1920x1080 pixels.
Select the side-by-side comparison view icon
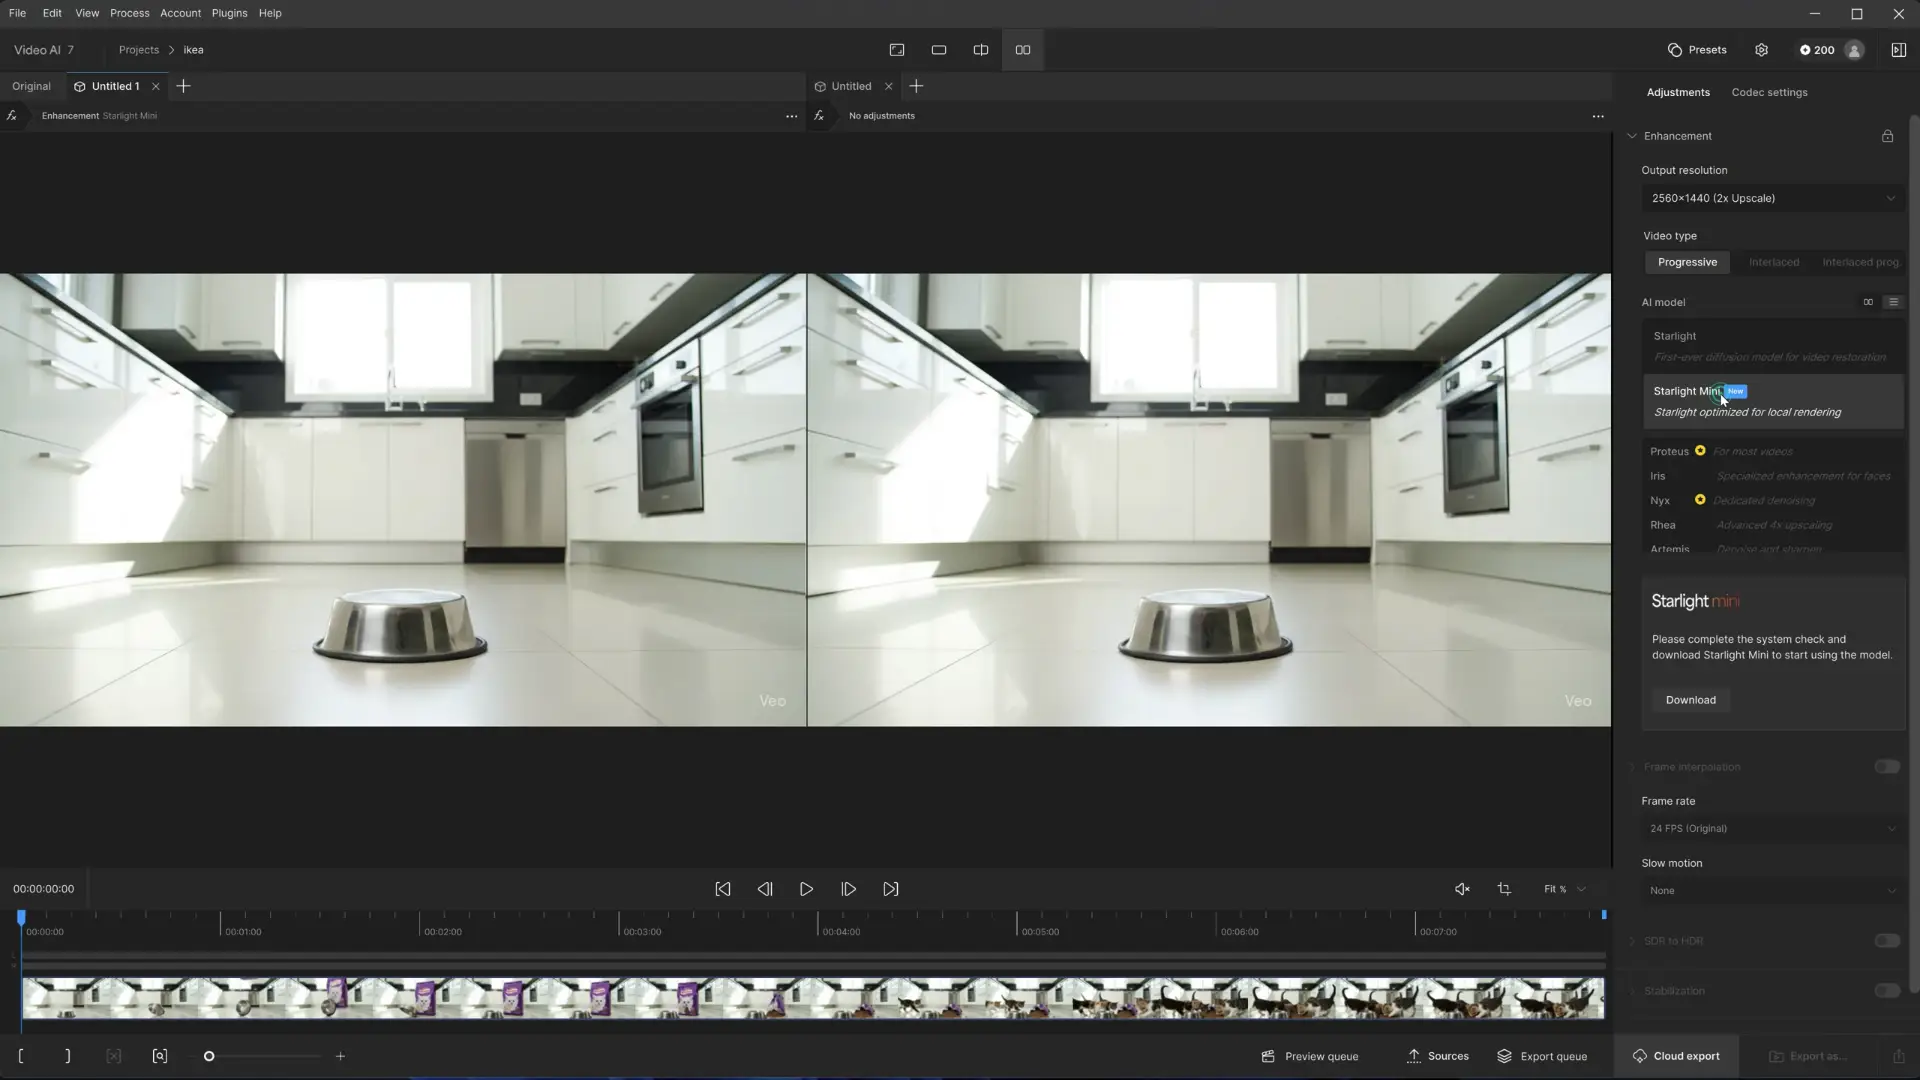1022,50
